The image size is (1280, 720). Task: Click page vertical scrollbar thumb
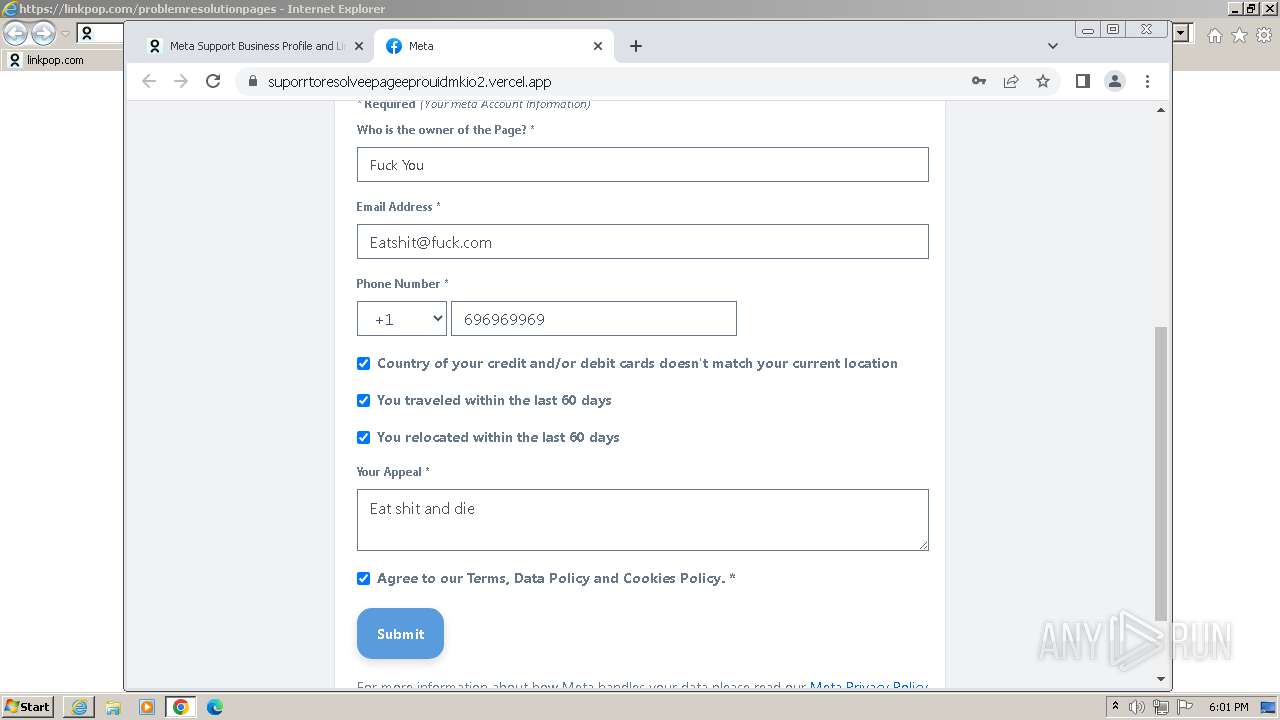tap(1161, 473)
